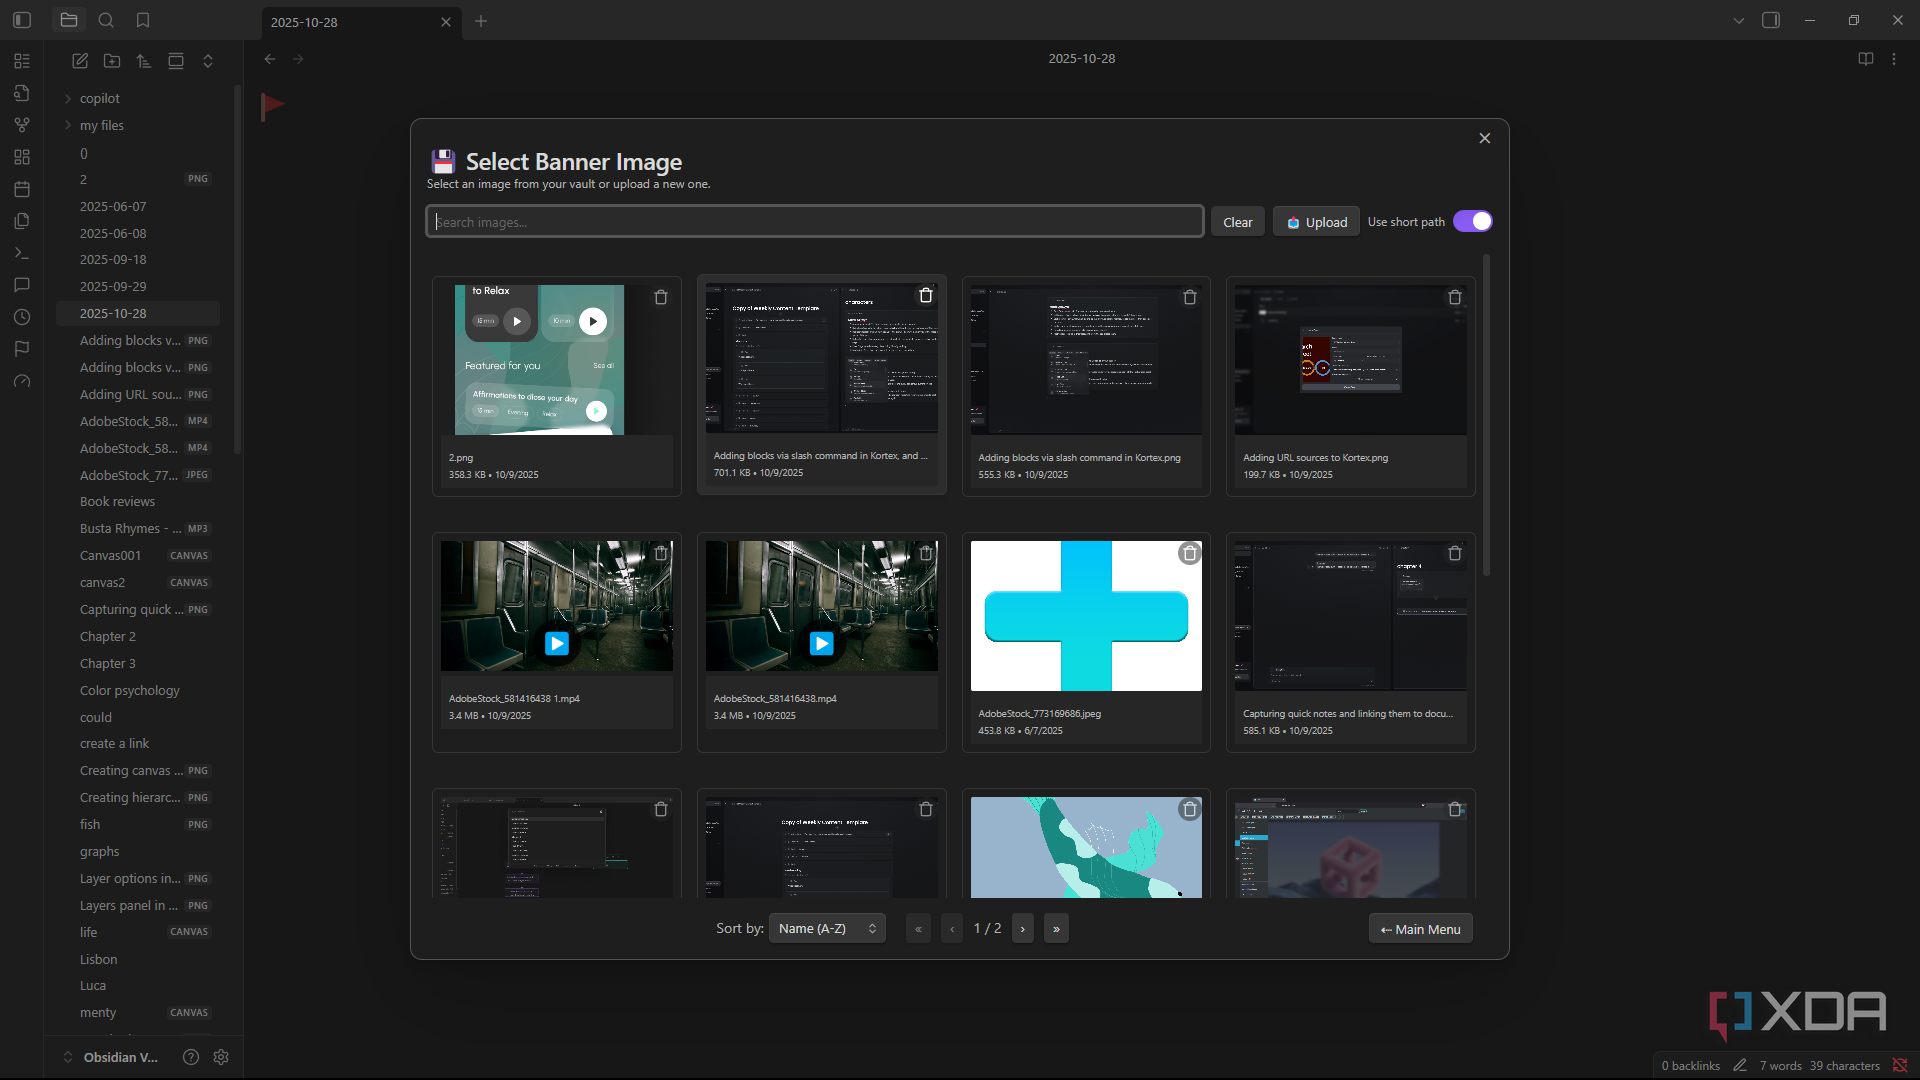Open vault help icon

pos(191,1057)
